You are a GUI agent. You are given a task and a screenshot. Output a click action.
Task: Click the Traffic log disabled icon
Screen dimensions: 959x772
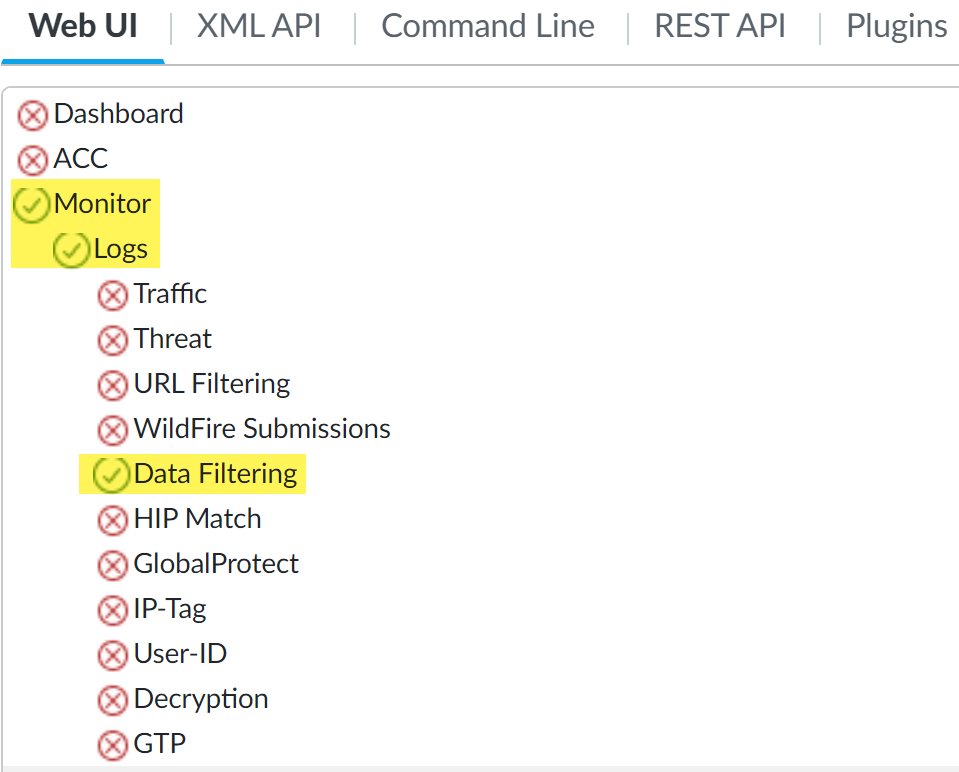point(113,295)
